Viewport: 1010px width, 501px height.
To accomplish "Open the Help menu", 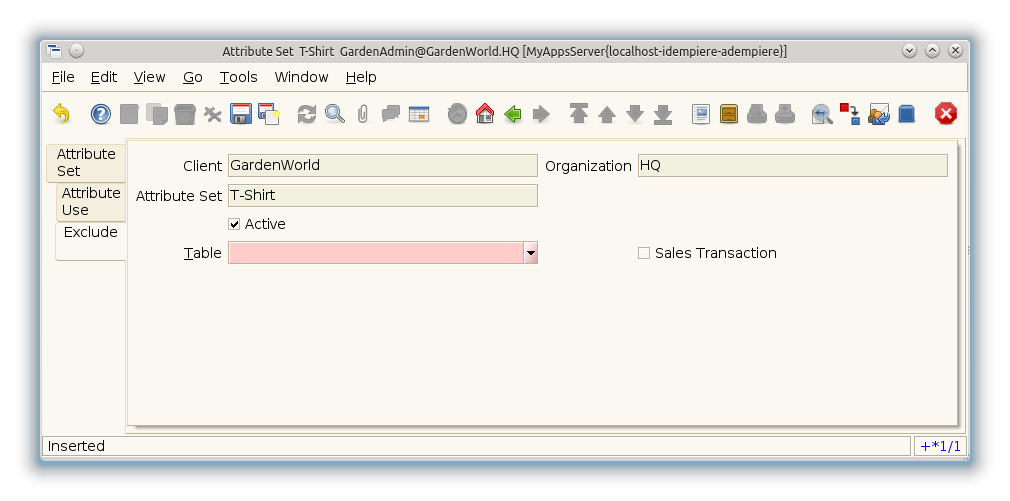I will coord(361,77).
